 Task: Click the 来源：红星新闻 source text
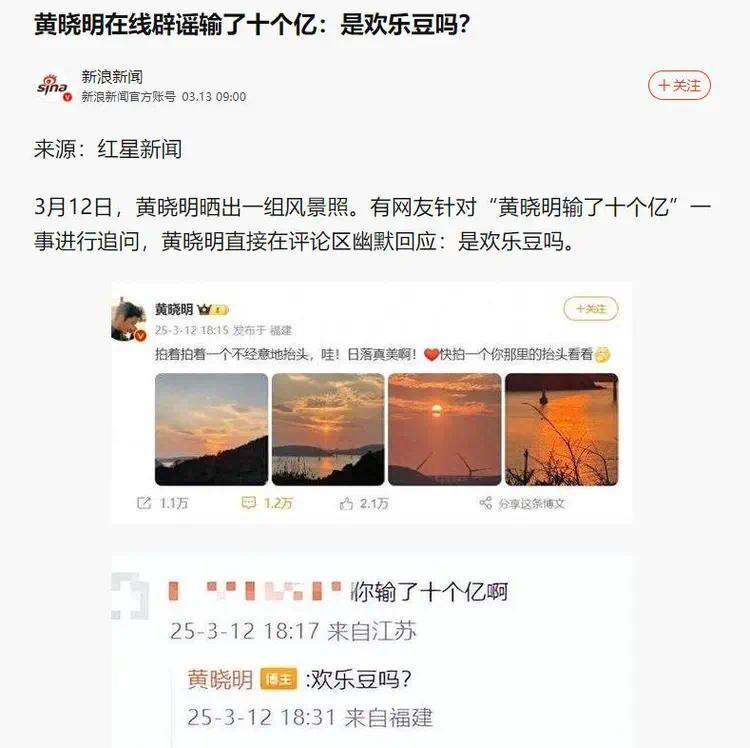point(108,149)
